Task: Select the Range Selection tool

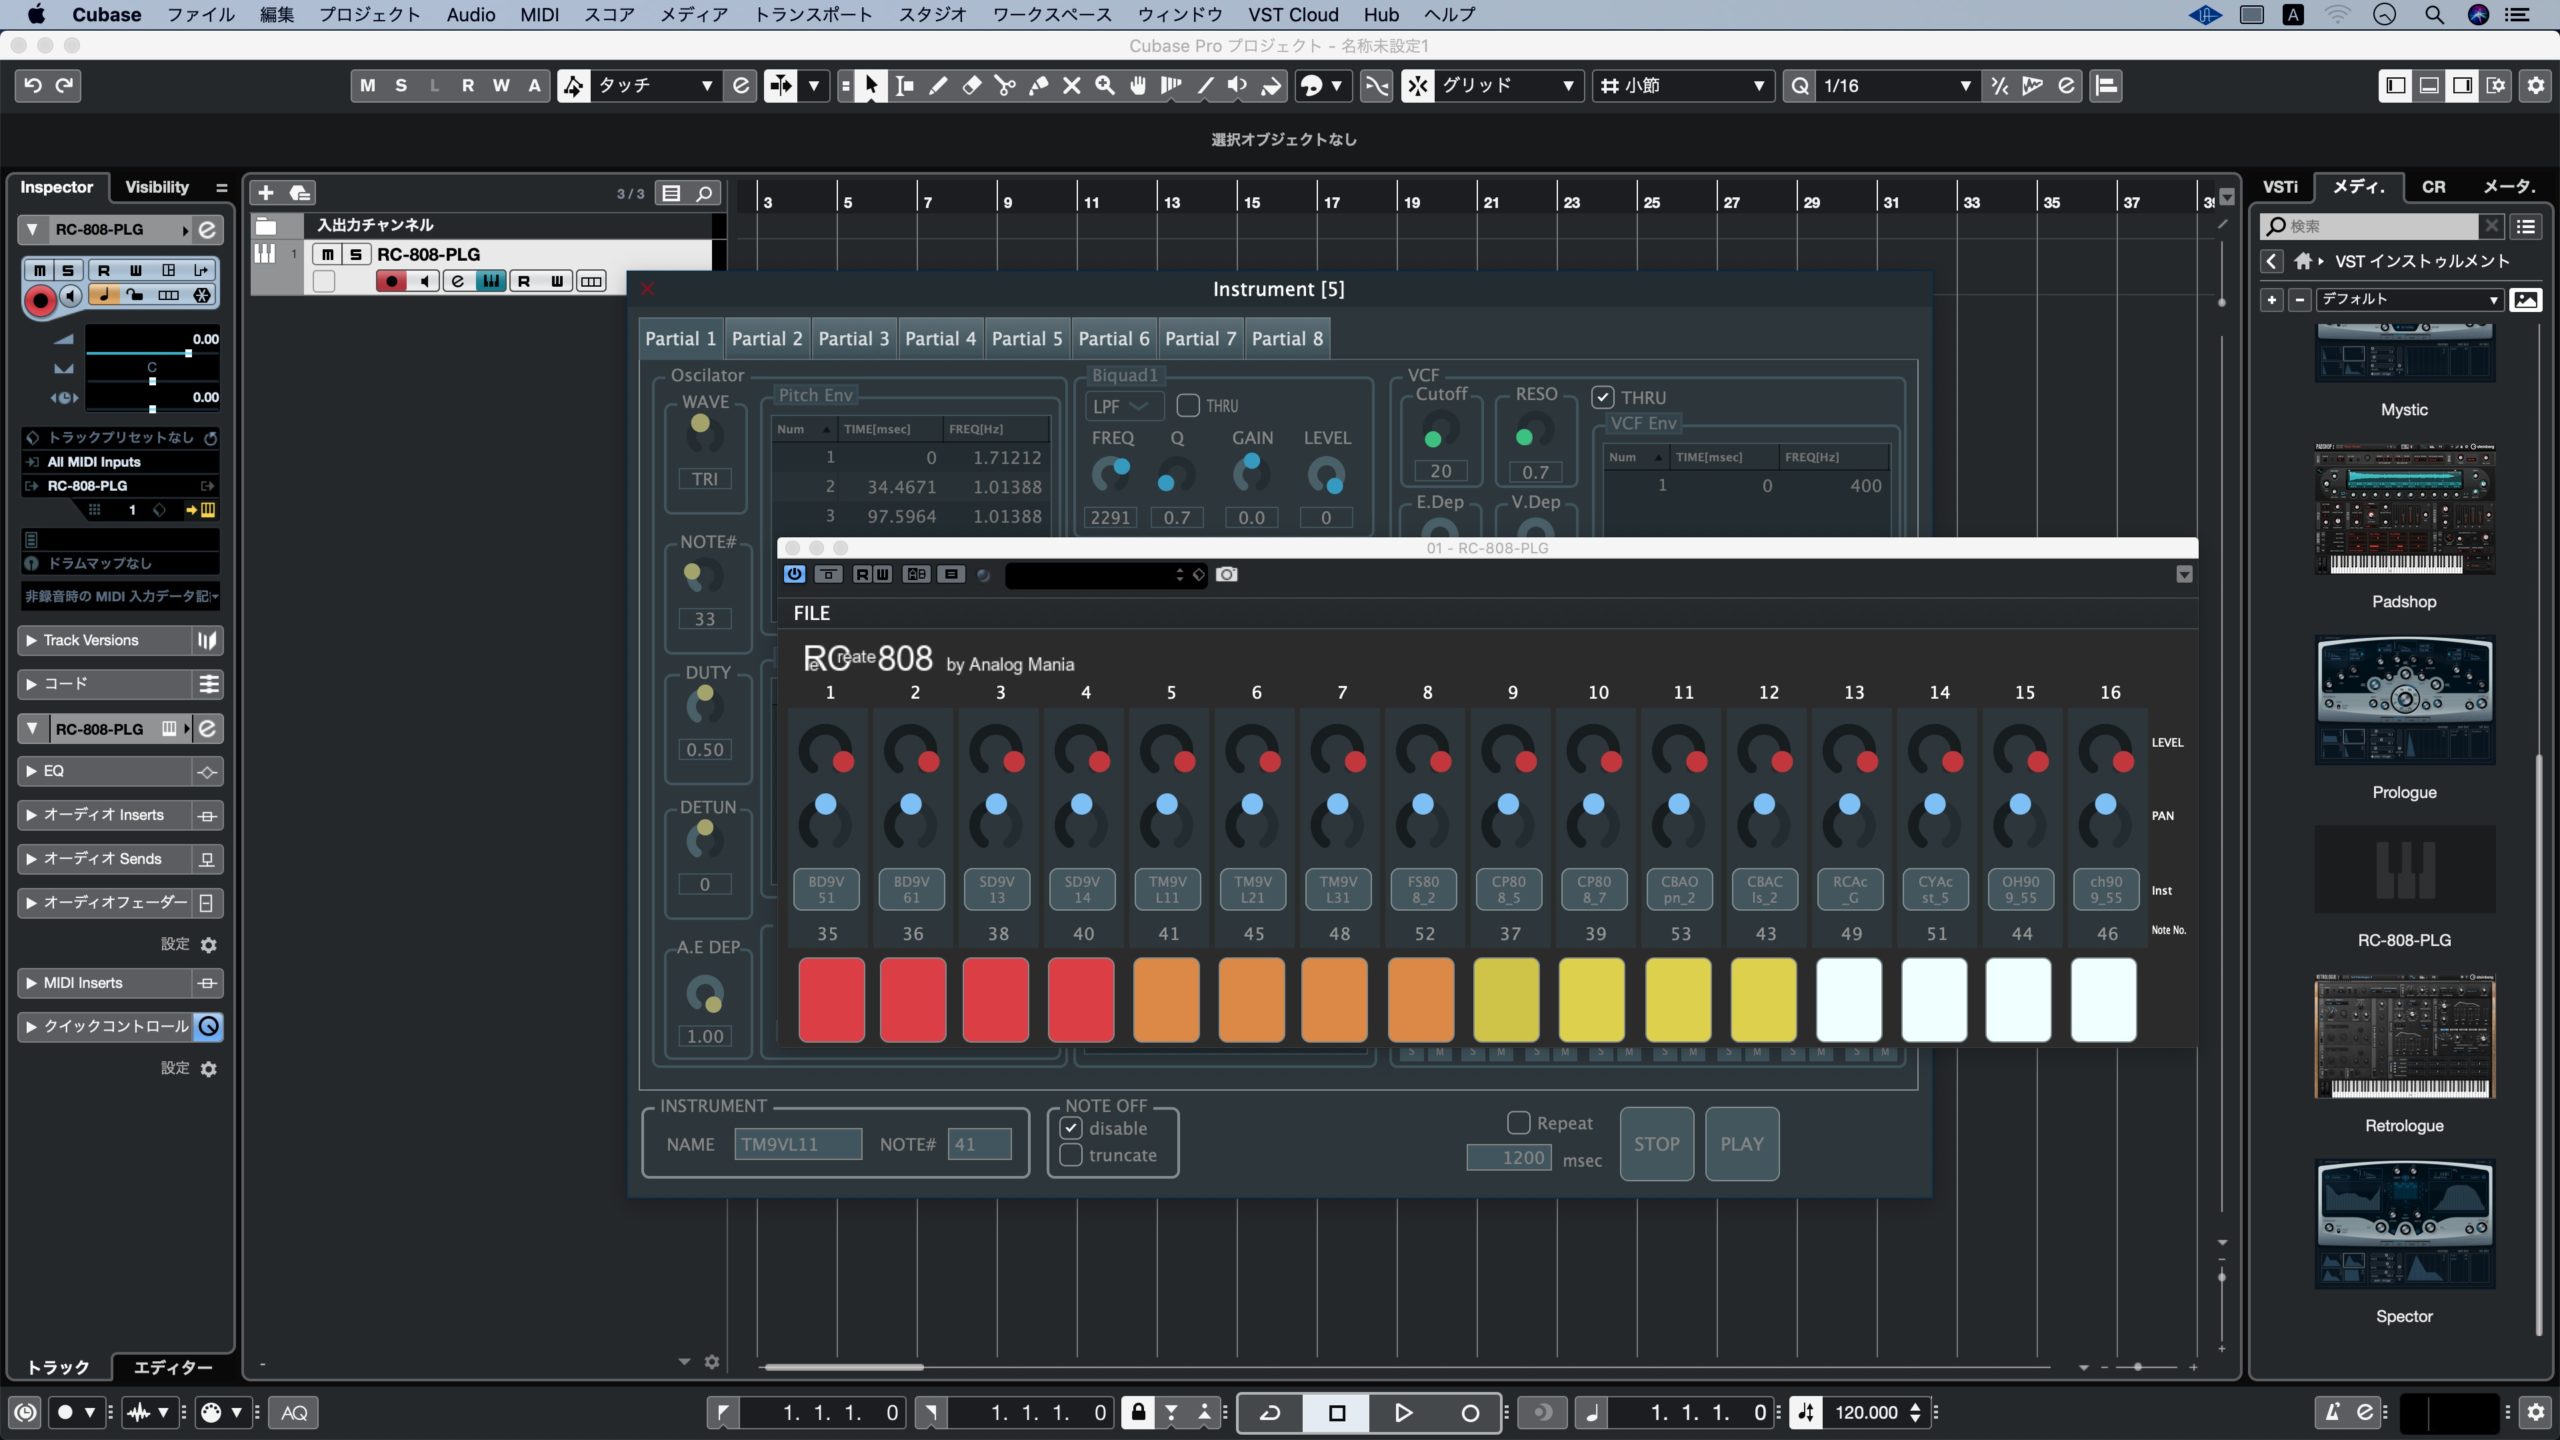Action: [x=905, y=86]
